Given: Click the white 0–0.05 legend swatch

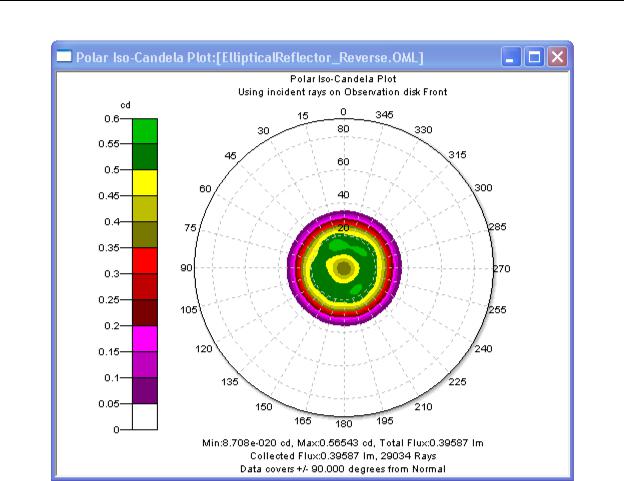Looking at the screenshot, I should (145, 417).
